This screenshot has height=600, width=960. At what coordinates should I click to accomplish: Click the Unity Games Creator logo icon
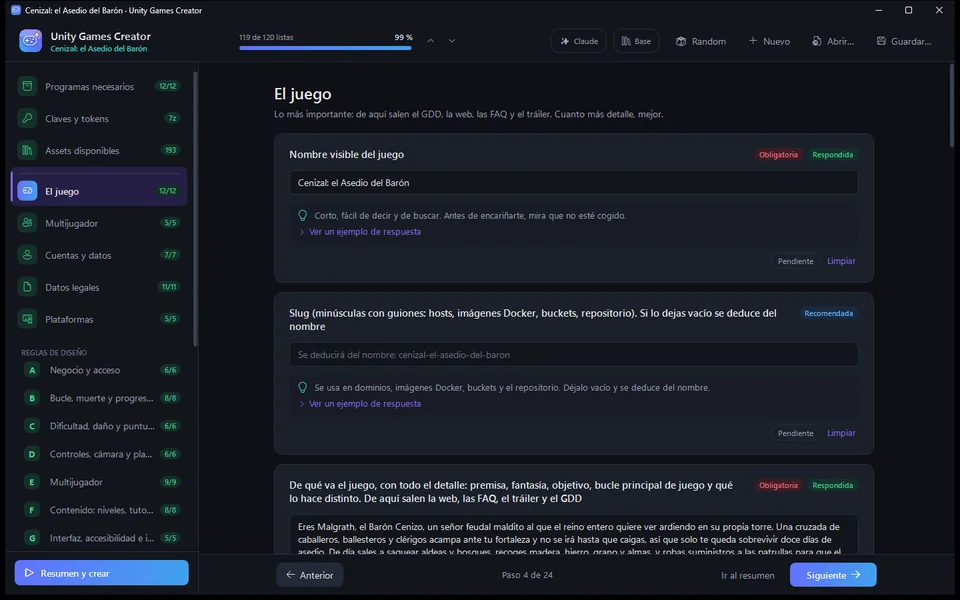[30, 41]
